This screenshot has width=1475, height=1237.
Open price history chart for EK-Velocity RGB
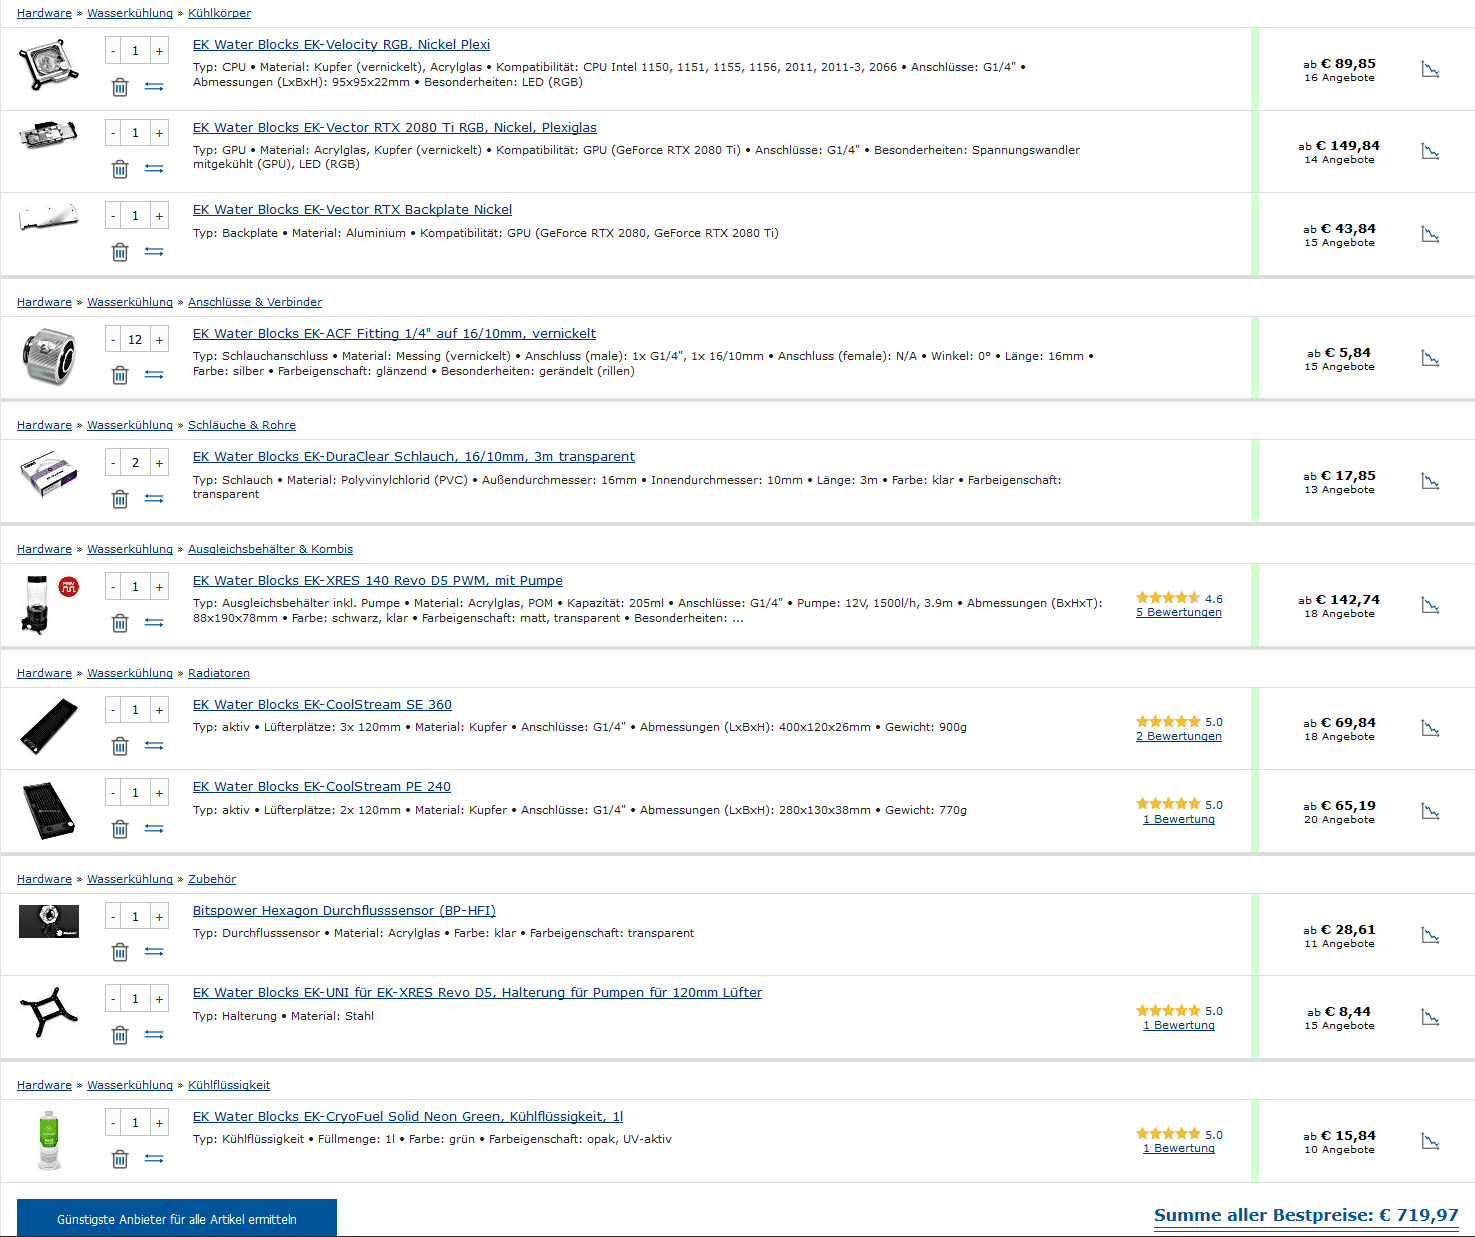tap(1431, 69)
